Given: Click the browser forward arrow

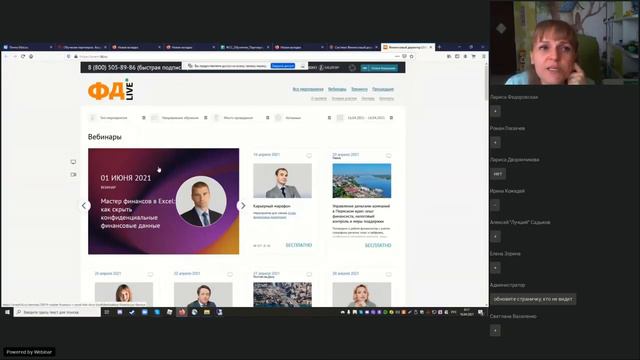Looking at the screenshot, I should point(15,56).
